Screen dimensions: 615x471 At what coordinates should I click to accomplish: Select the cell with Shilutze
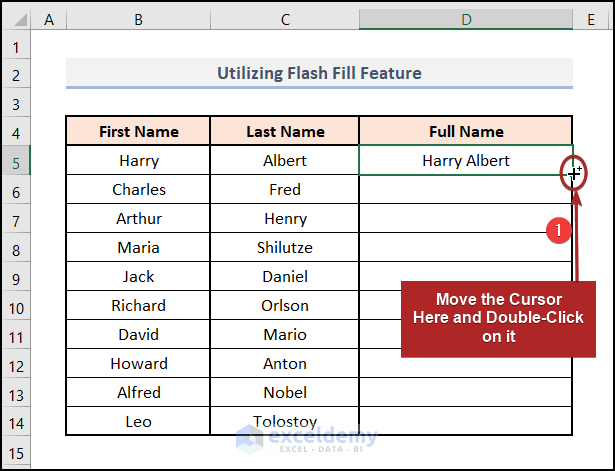pyautogui.click(x=285, y=248)
